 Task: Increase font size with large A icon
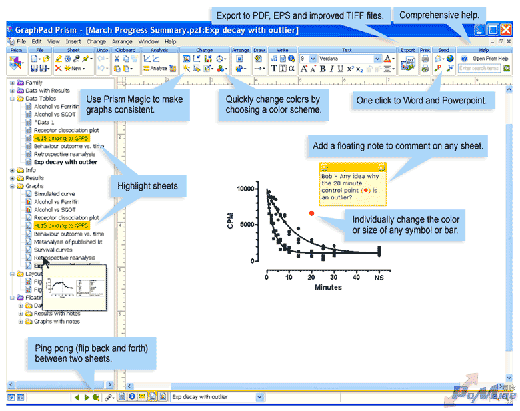pyautogui.click(x=304, y=69)
